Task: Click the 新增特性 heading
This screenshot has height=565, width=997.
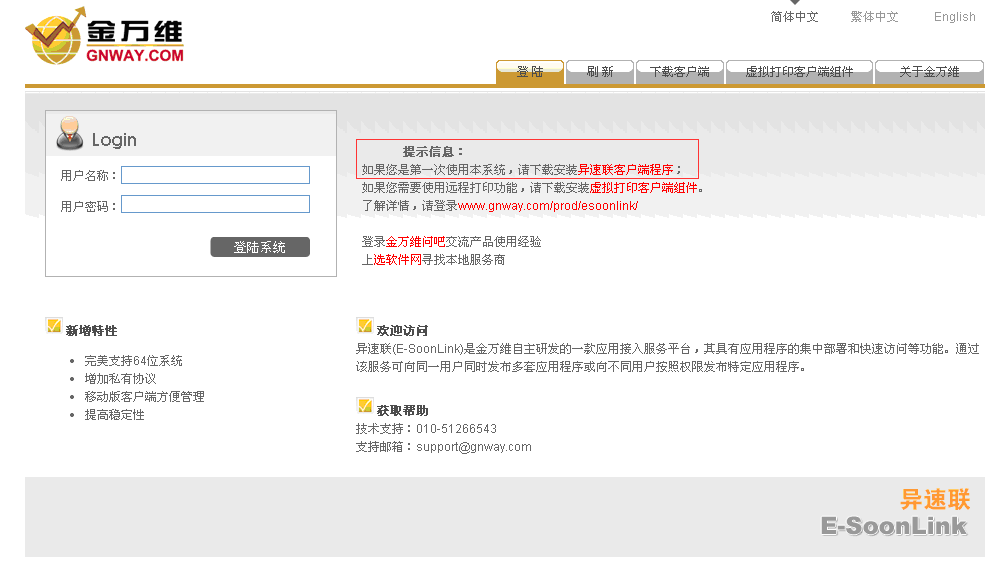Action: pyautogui.click(x=92, y=330)
